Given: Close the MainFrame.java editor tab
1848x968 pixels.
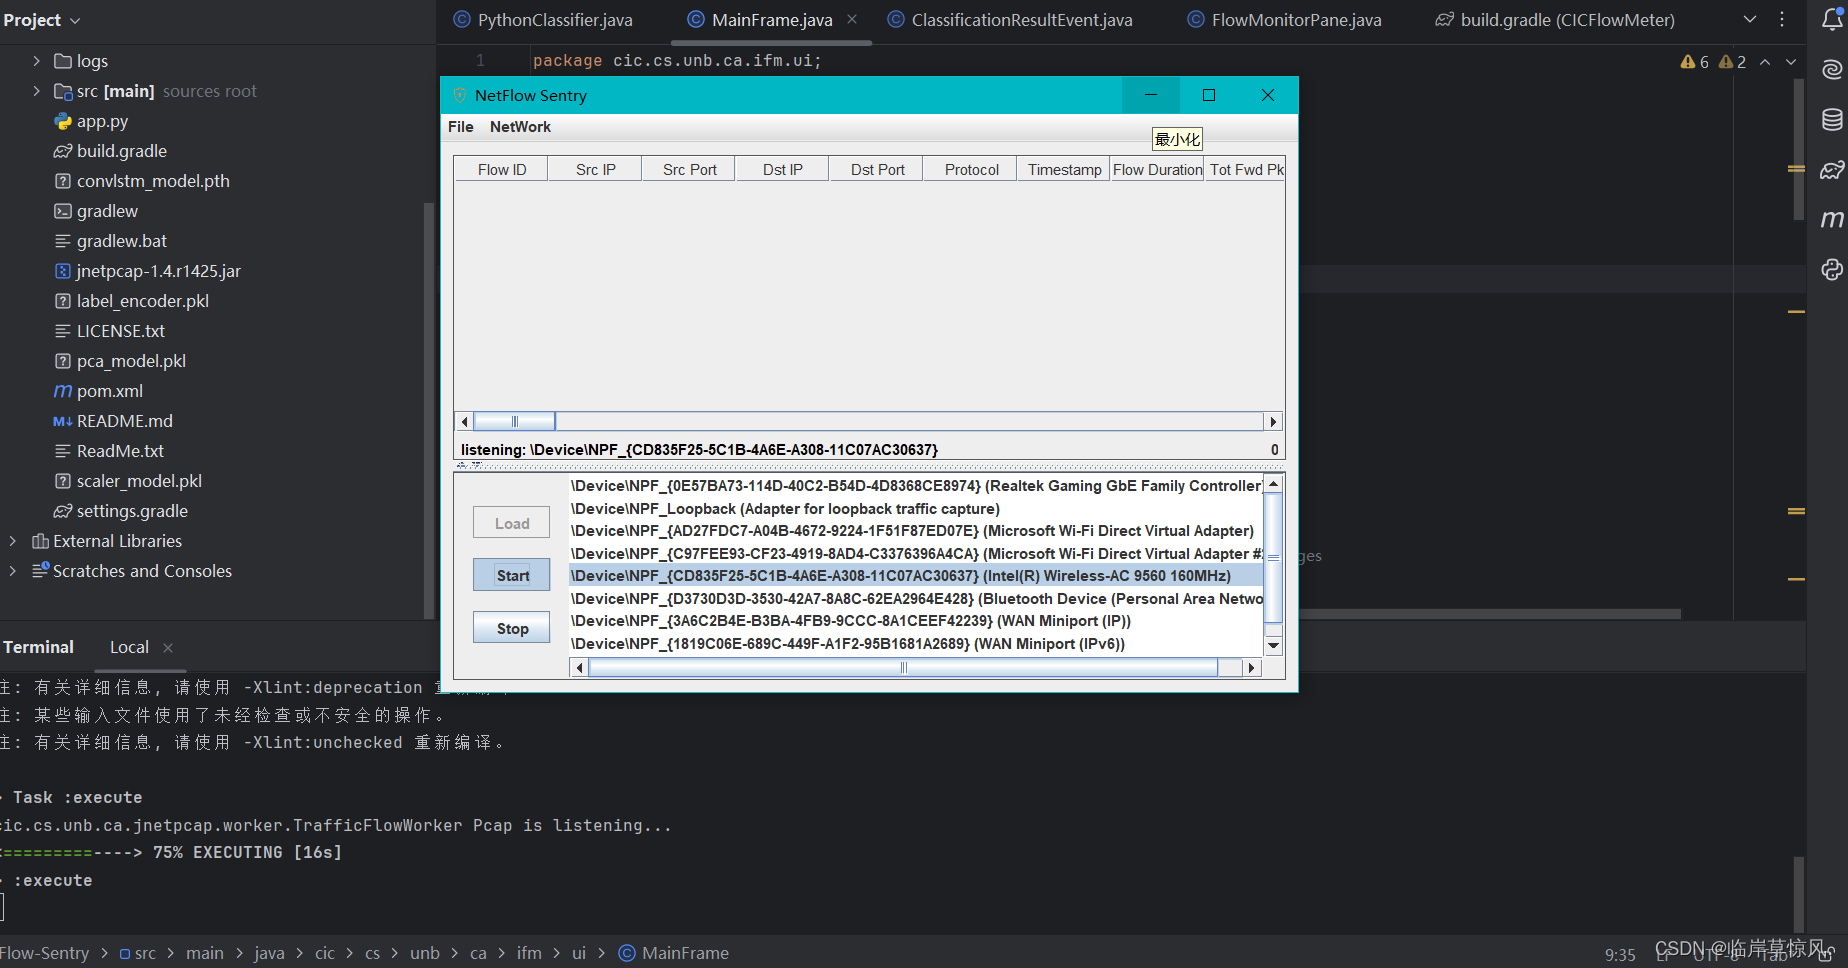Looking at the screenshot, I should tap(852, 19).
